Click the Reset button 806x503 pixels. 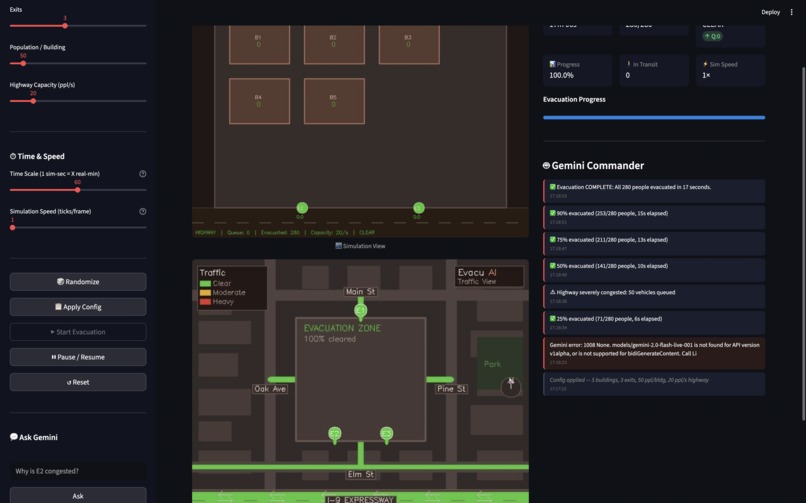point(78,382)
